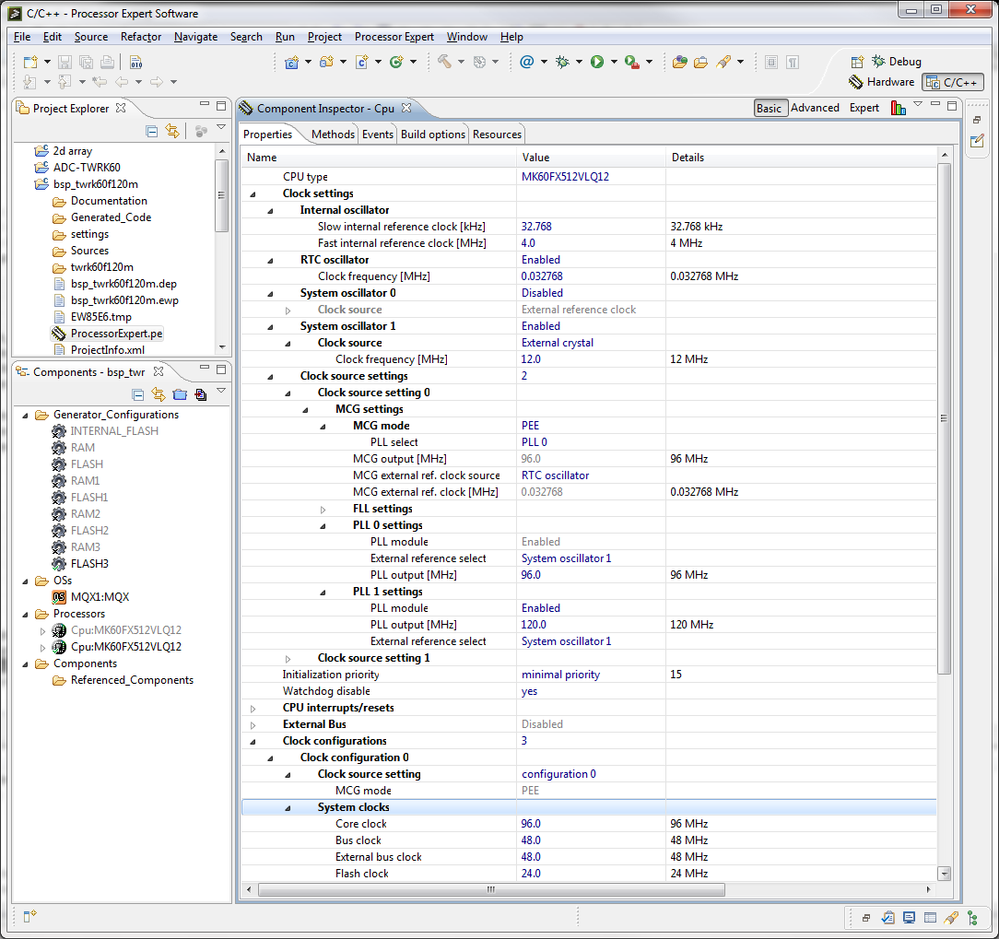Collapse the Clock settings group
This screenshot has height=939, width=999.
[253, 194]
